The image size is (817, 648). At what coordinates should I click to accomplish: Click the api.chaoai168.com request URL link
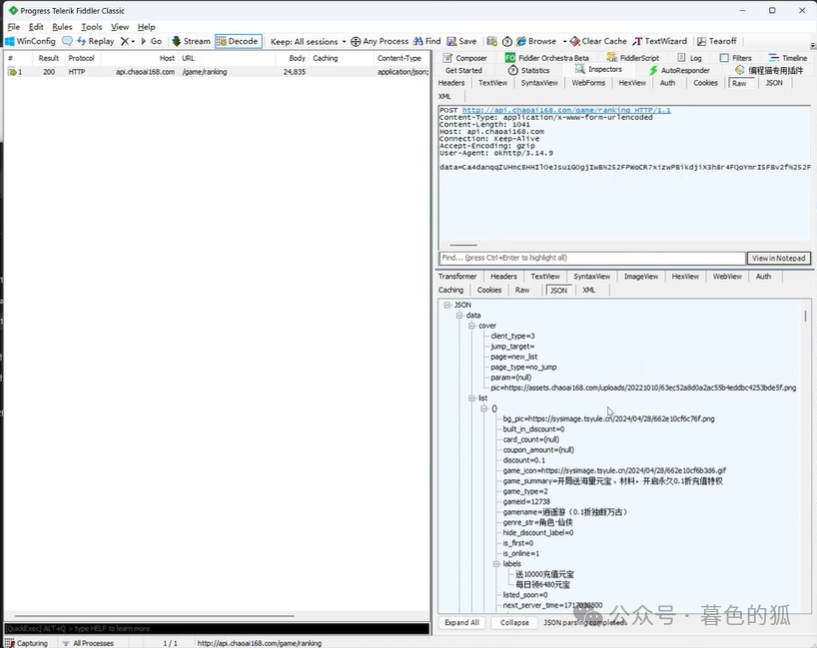(566, 110)
